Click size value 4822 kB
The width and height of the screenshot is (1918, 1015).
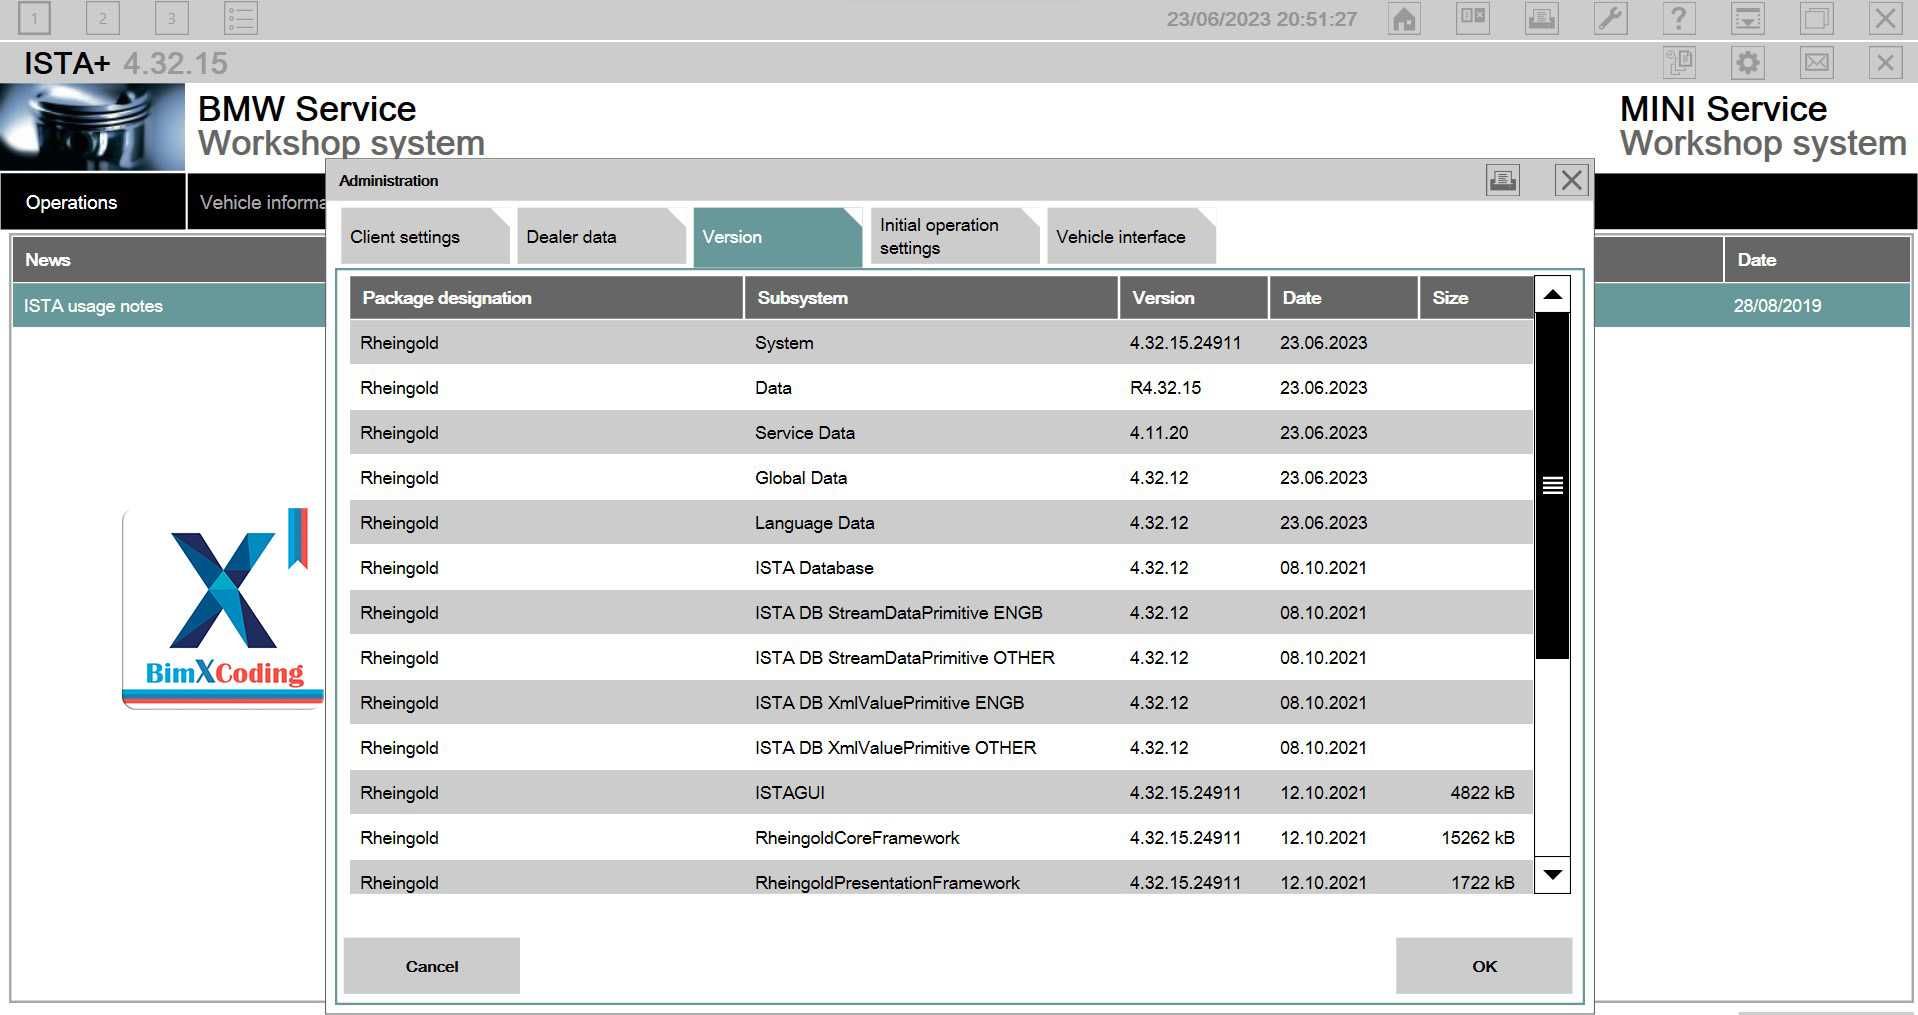click(x=1482, y=793)
